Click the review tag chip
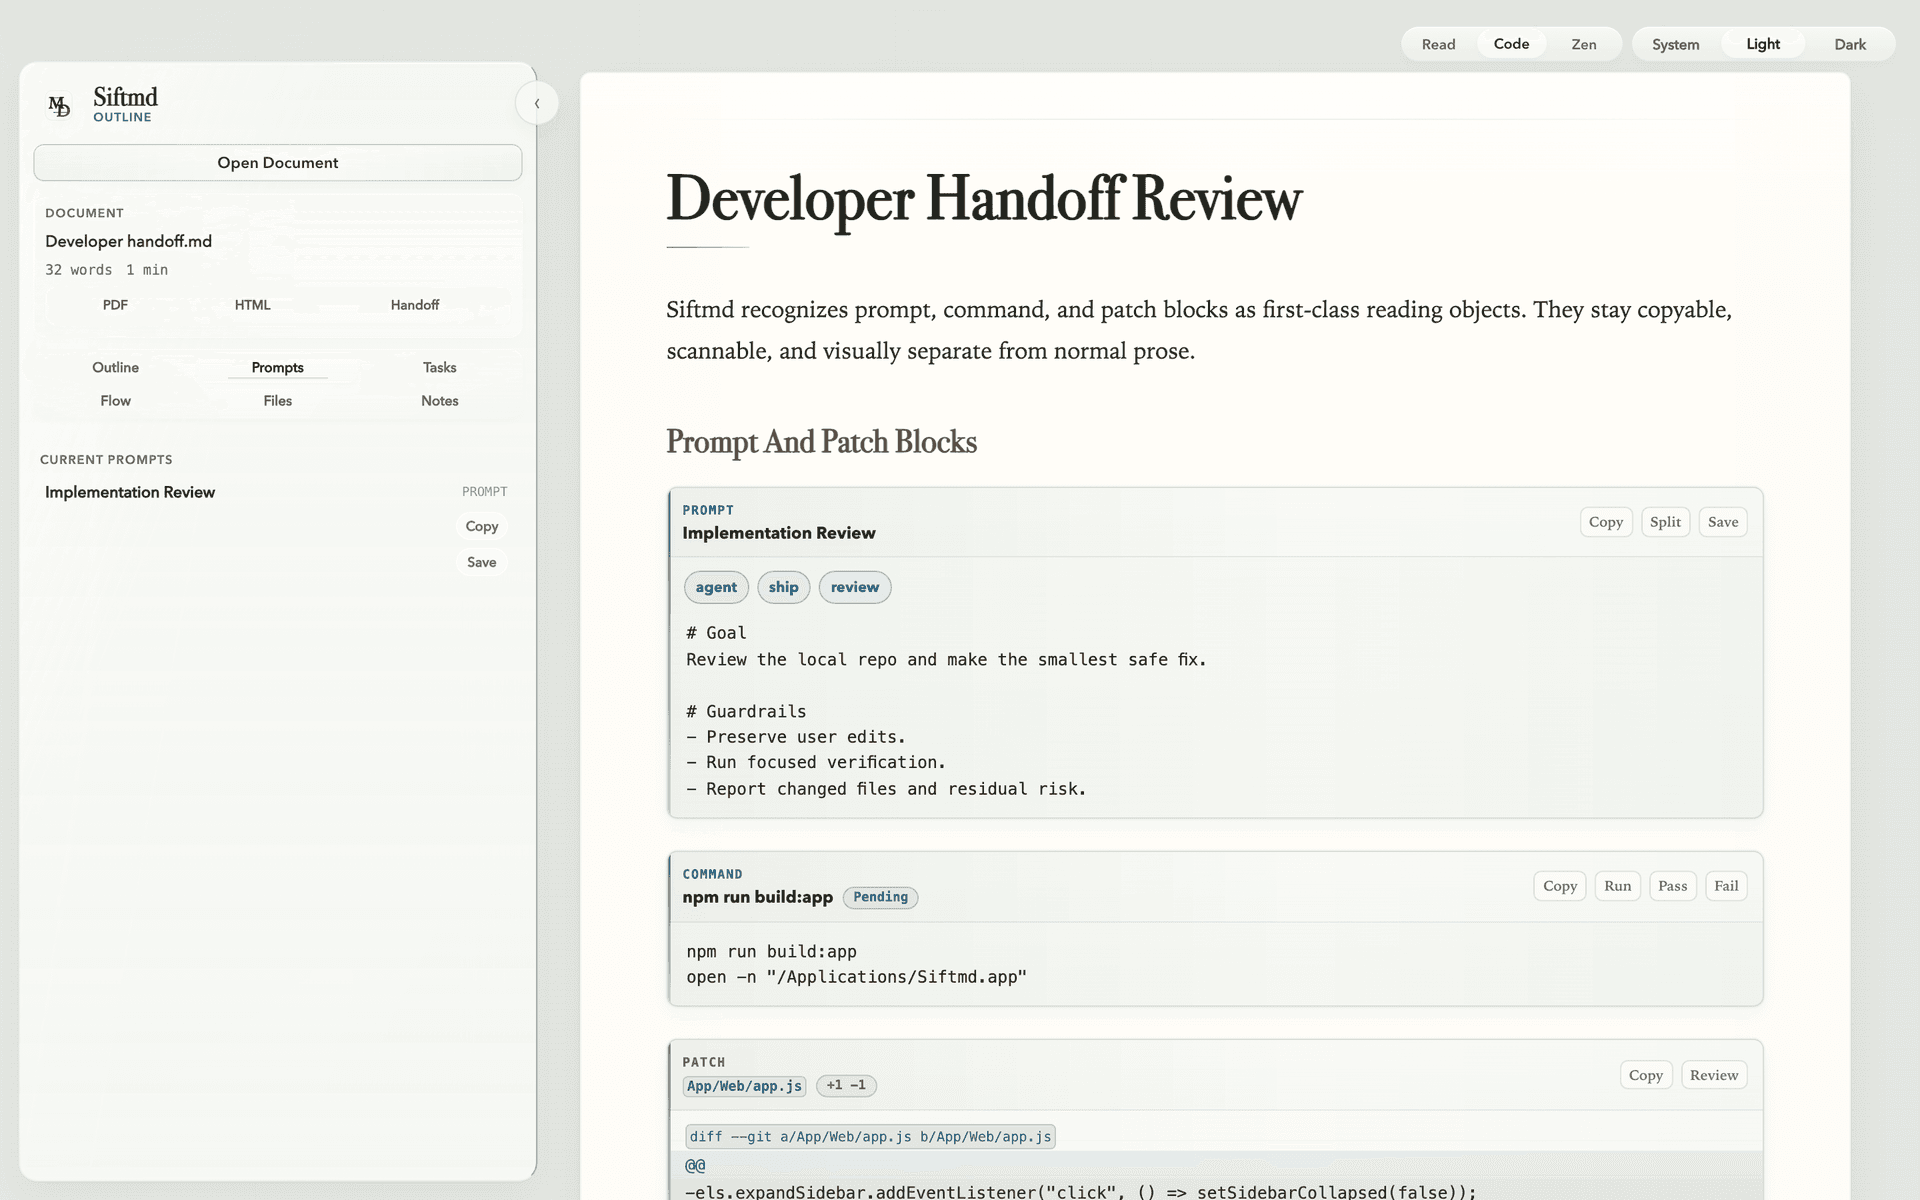The image size is (1920, 1200). 855,587
